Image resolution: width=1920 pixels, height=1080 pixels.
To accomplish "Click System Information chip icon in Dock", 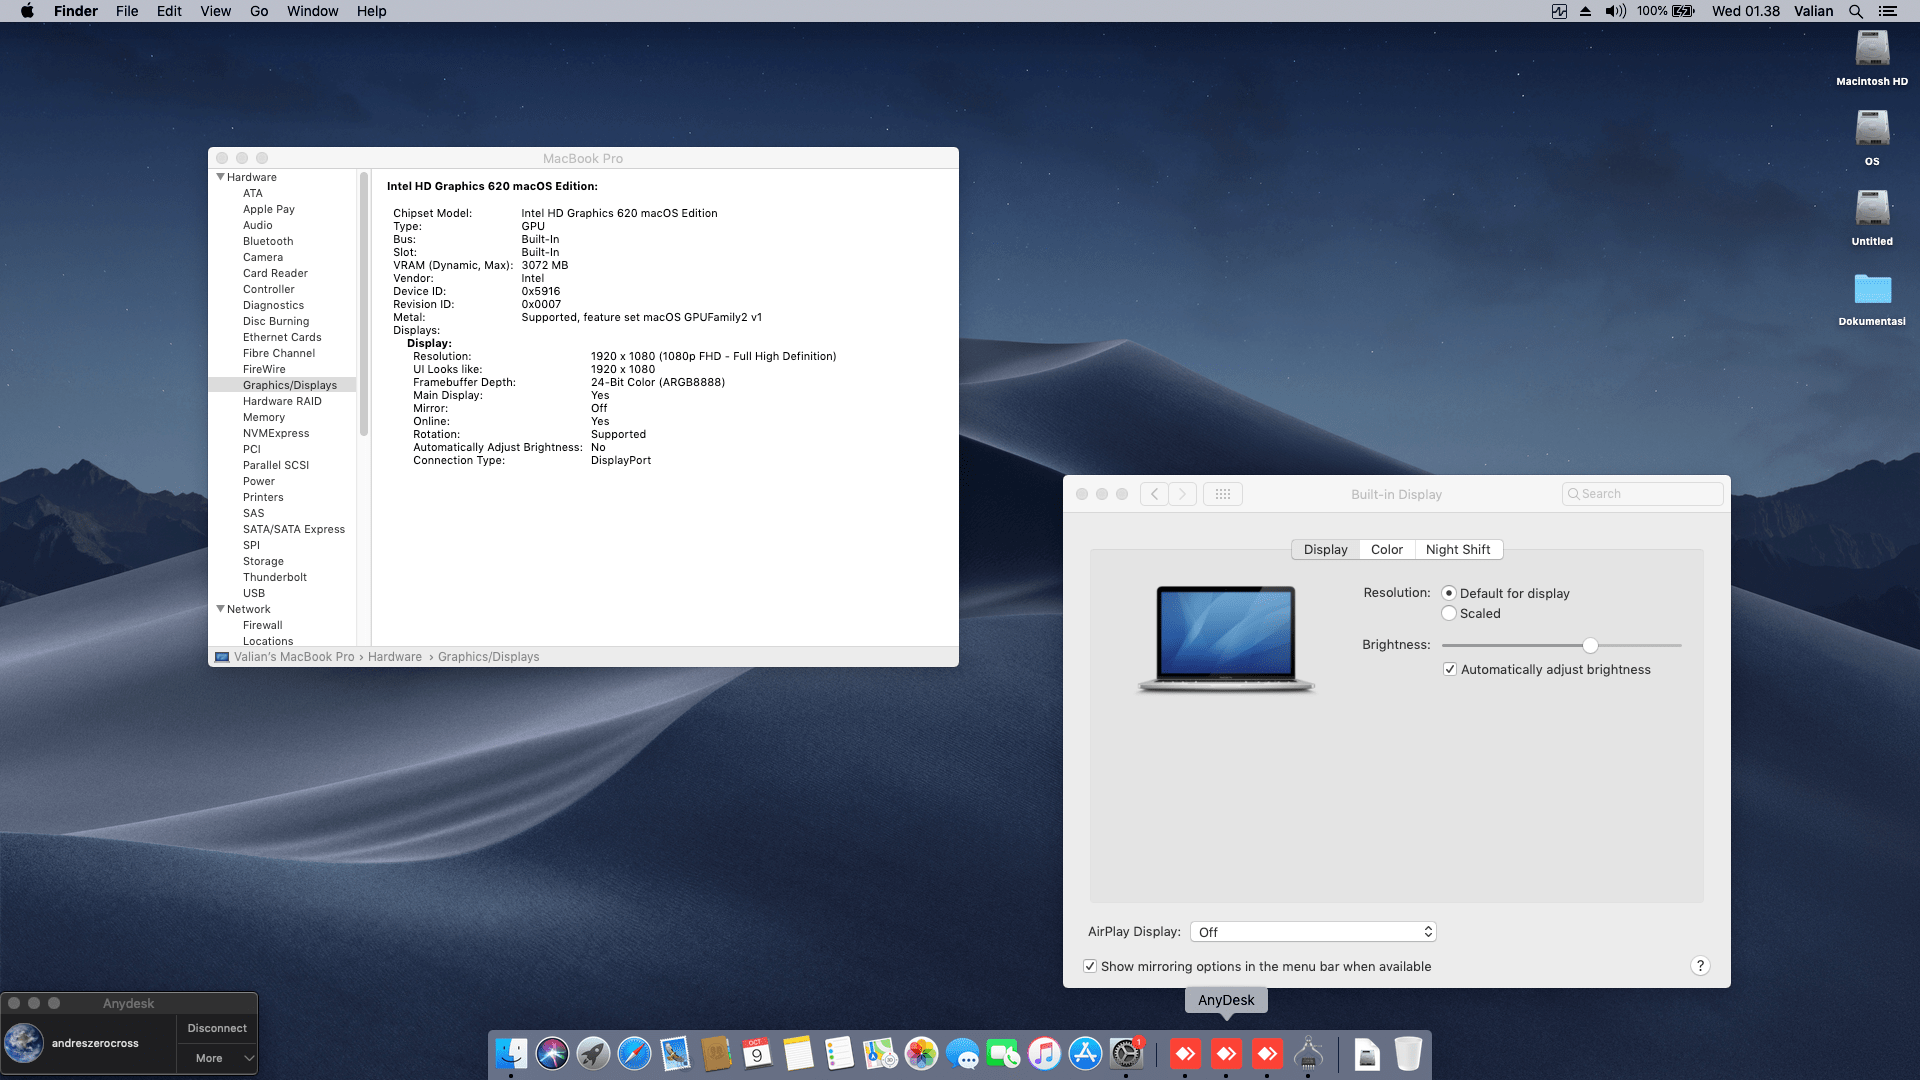I will (1308, 1053).
